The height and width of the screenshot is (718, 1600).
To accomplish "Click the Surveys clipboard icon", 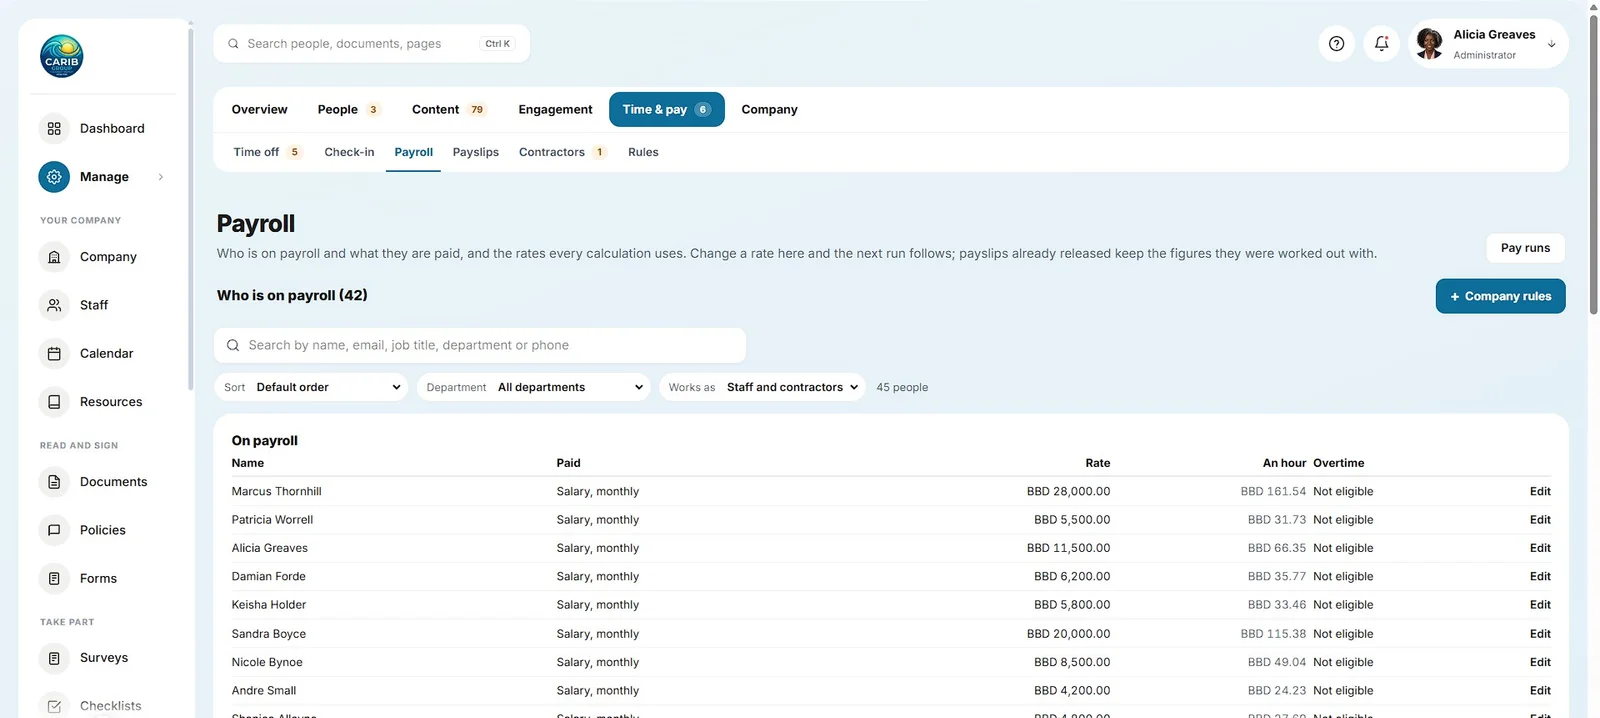I will 54,658.
